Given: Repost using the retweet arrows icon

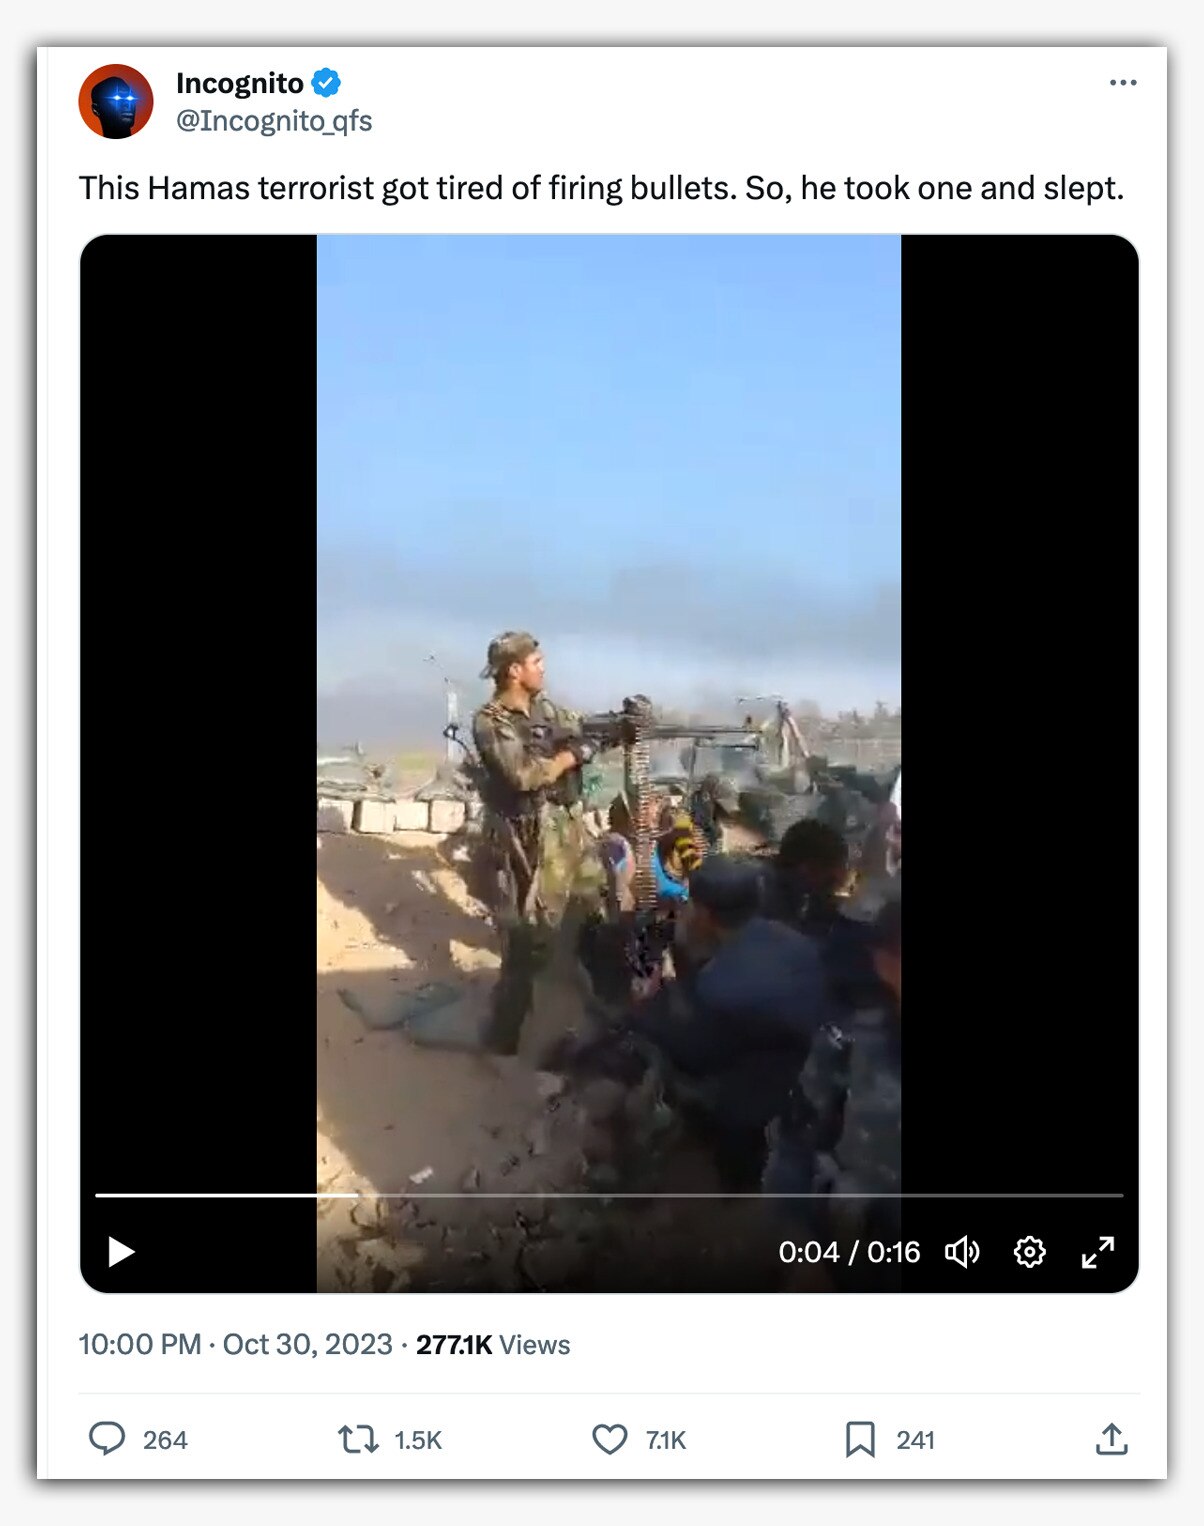Looking at the screenshot, I should click(x=358, y=1439).
